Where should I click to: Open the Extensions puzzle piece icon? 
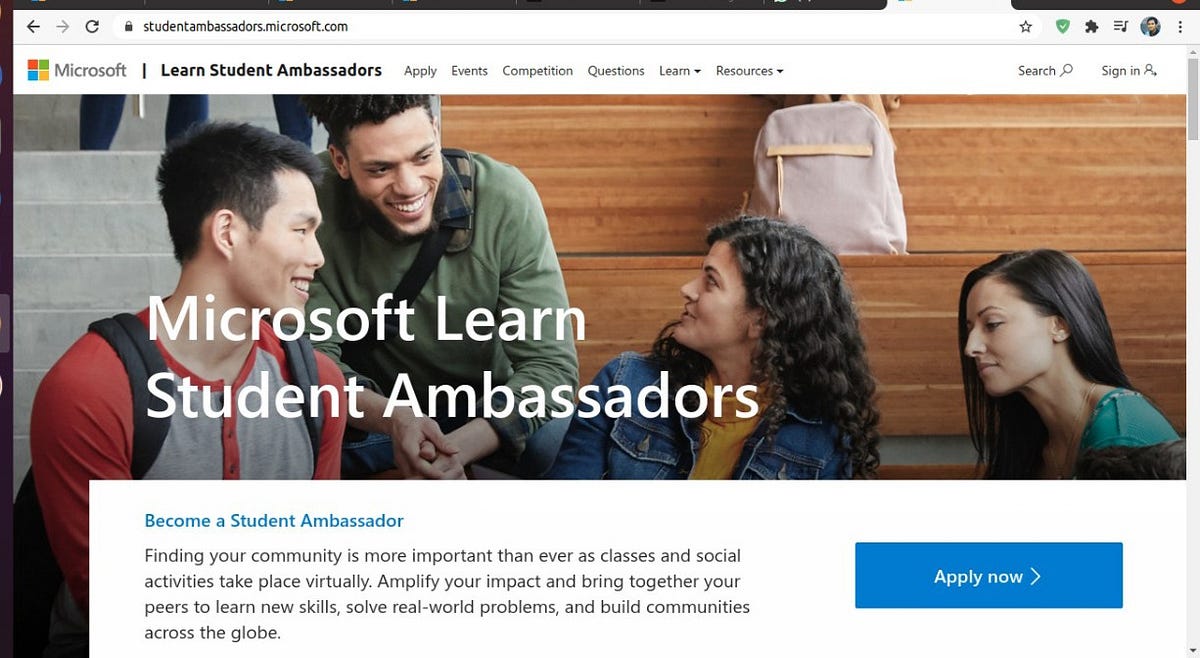pyautogui.click(x=1091, y=27)
